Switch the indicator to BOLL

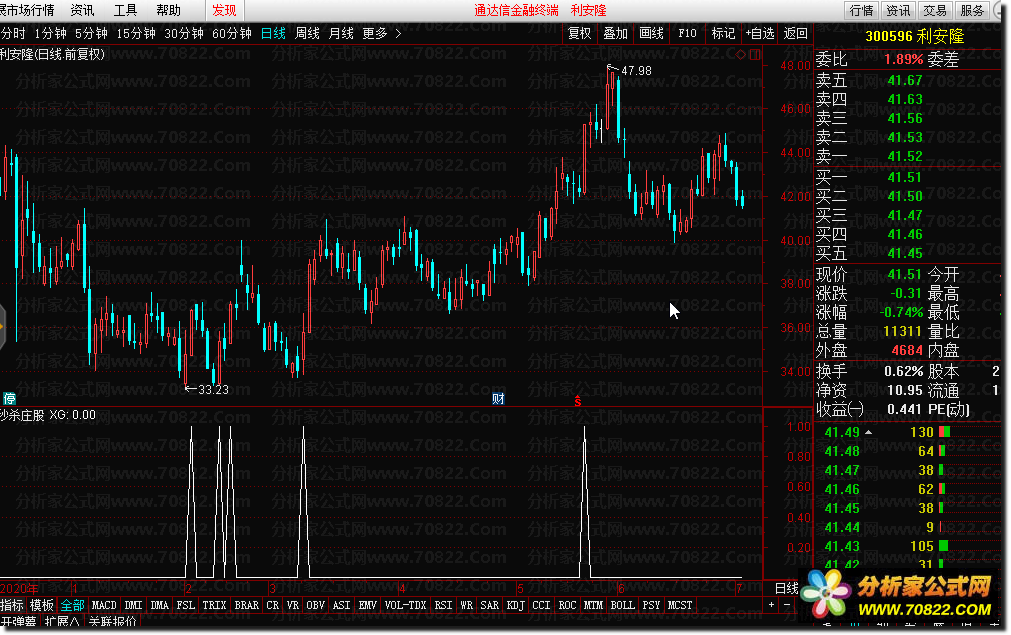click(x=622, y=605)
